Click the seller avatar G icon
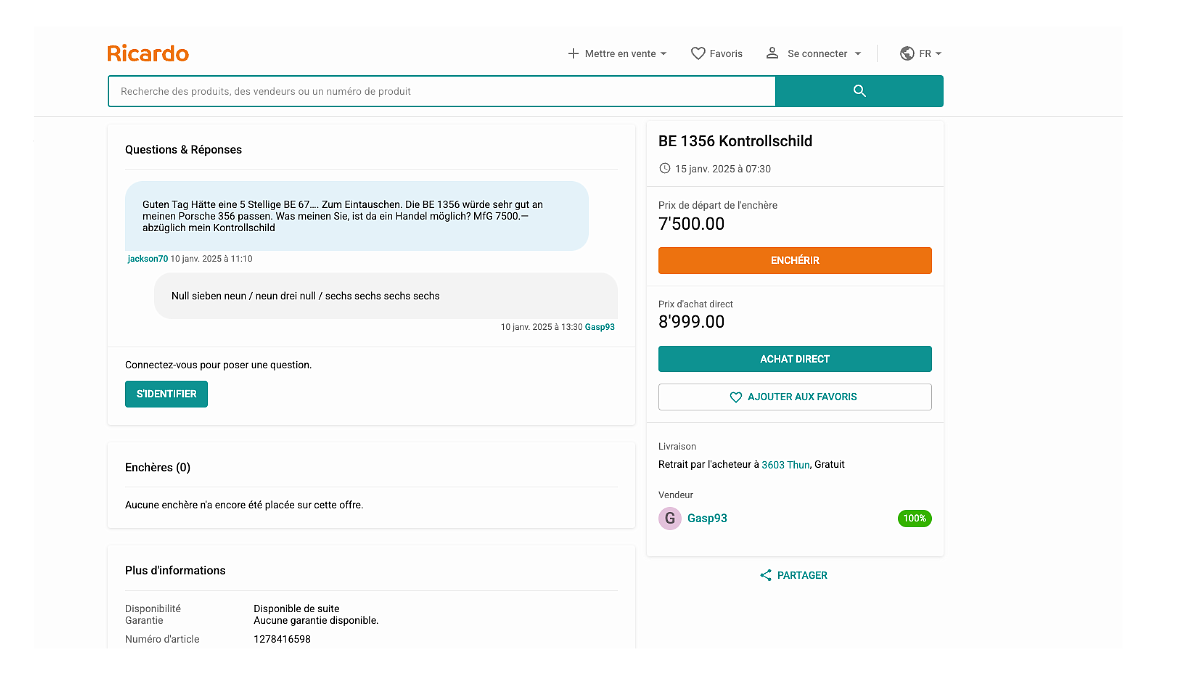Image resolution: width=1197 pixels, height=673 pixels. [669, 518]
